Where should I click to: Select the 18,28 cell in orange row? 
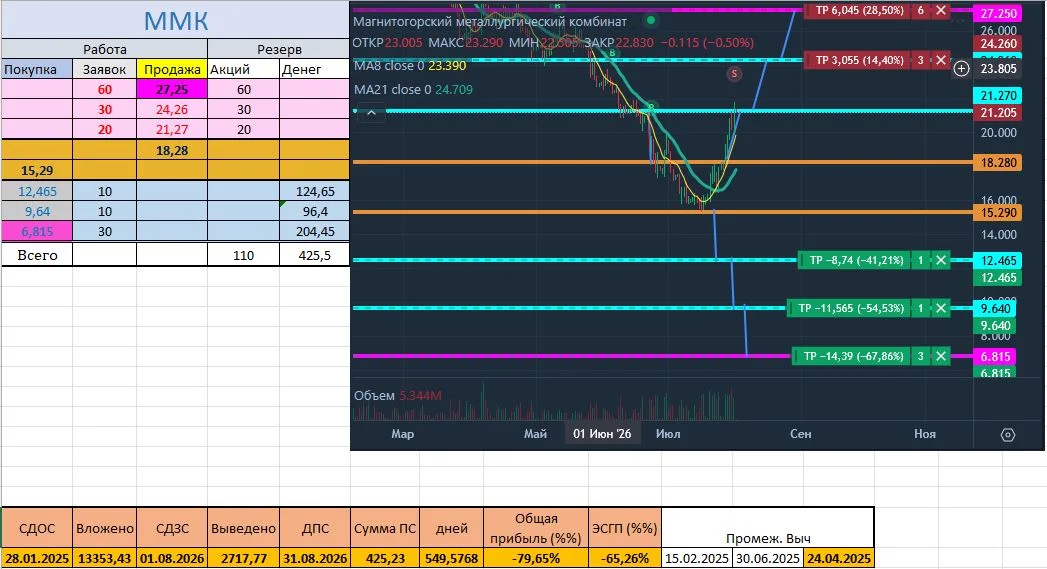tap(172, 150)
